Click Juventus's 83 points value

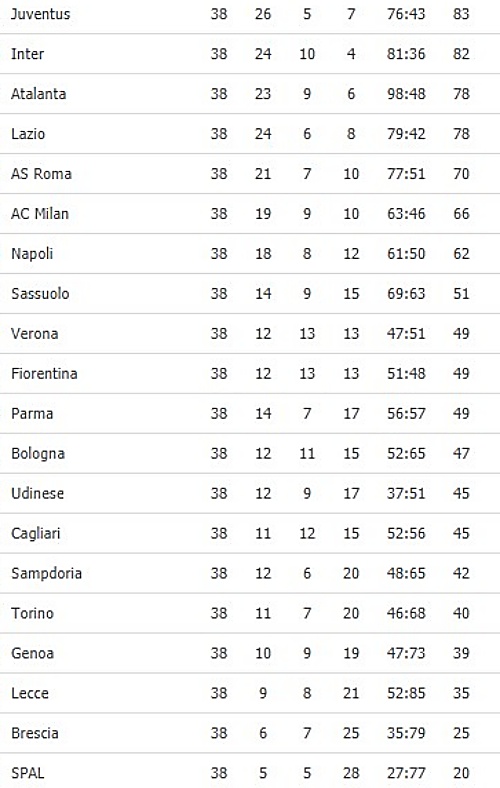click(x=461, y=14)
